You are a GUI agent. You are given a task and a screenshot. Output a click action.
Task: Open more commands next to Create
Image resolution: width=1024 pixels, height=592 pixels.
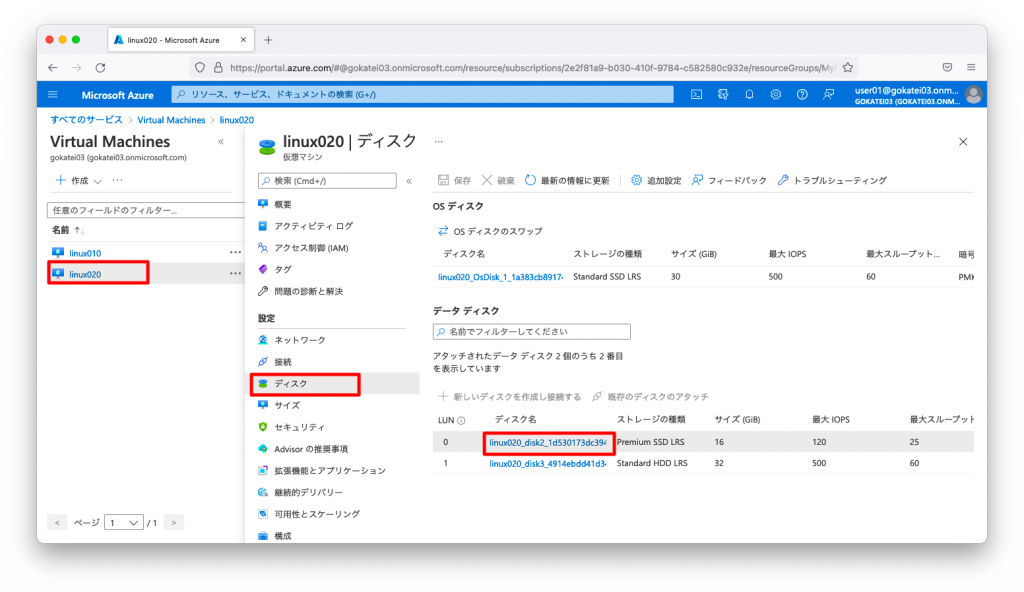(x=117, y=180)
